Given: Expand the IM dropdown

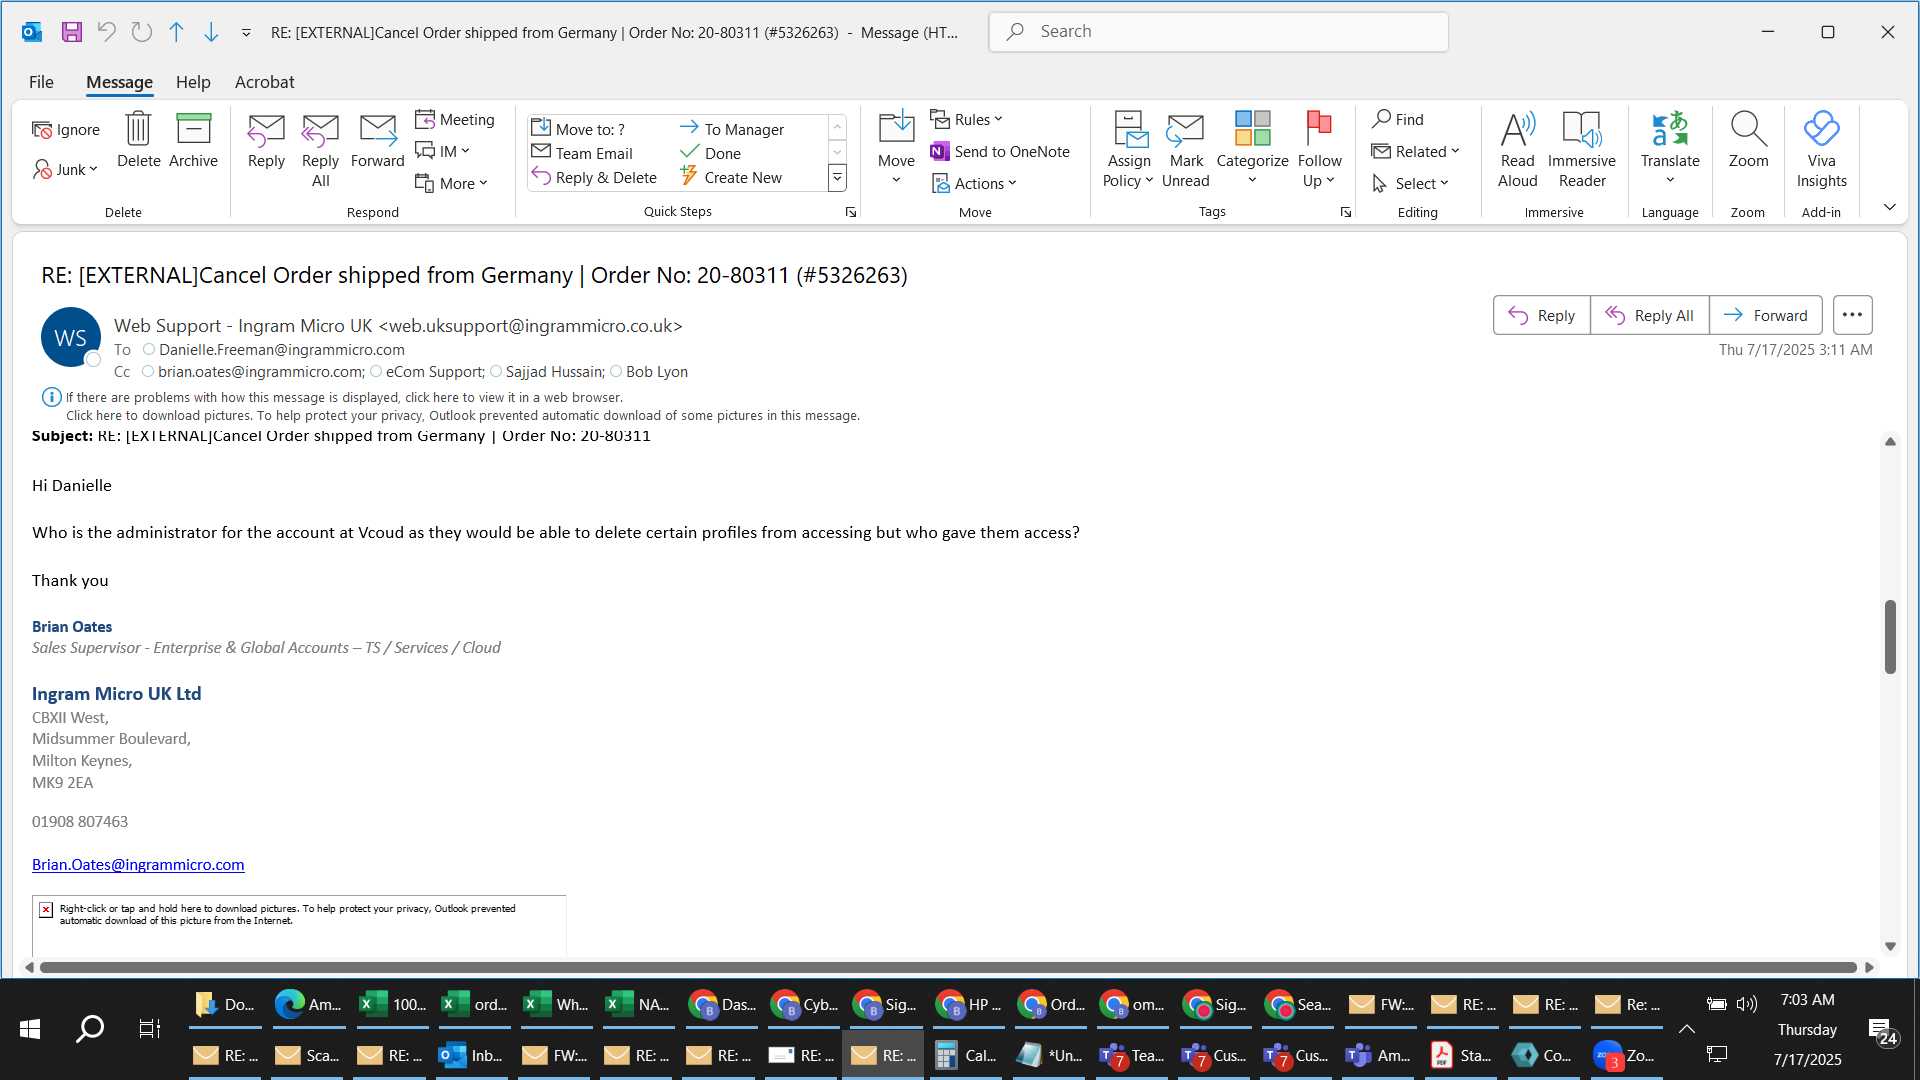Looking at the screenshot, I should [x=442, y=151].
